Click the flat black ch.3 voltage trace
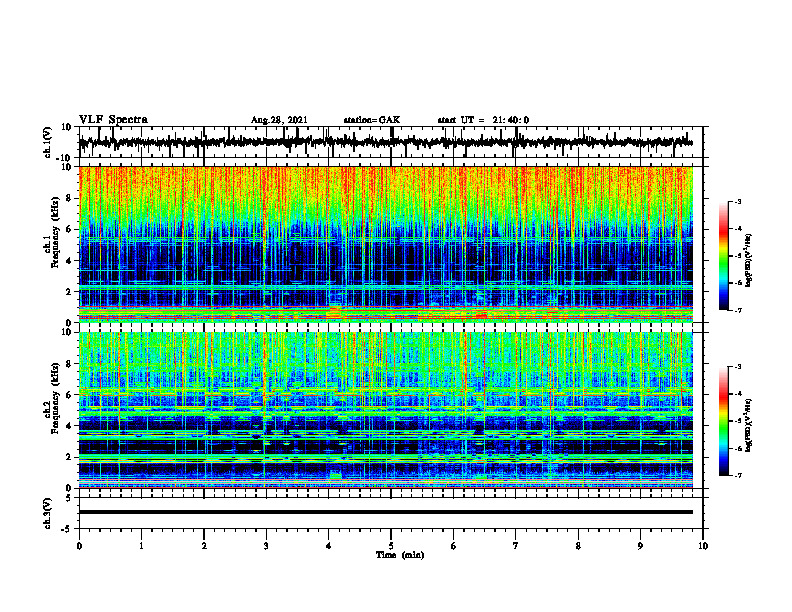Viewport: 792px width, 612px height. click(x=386, y=512)
